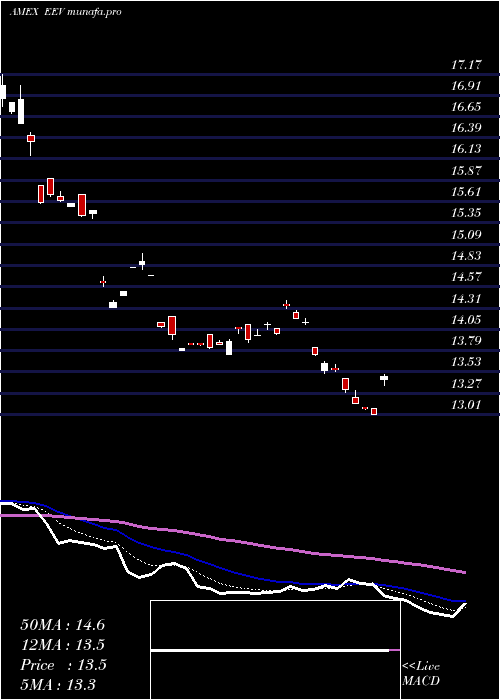Click the Price : 13.5 readout
The width and height of the screenshot is (500, 700).
[63, 665]
